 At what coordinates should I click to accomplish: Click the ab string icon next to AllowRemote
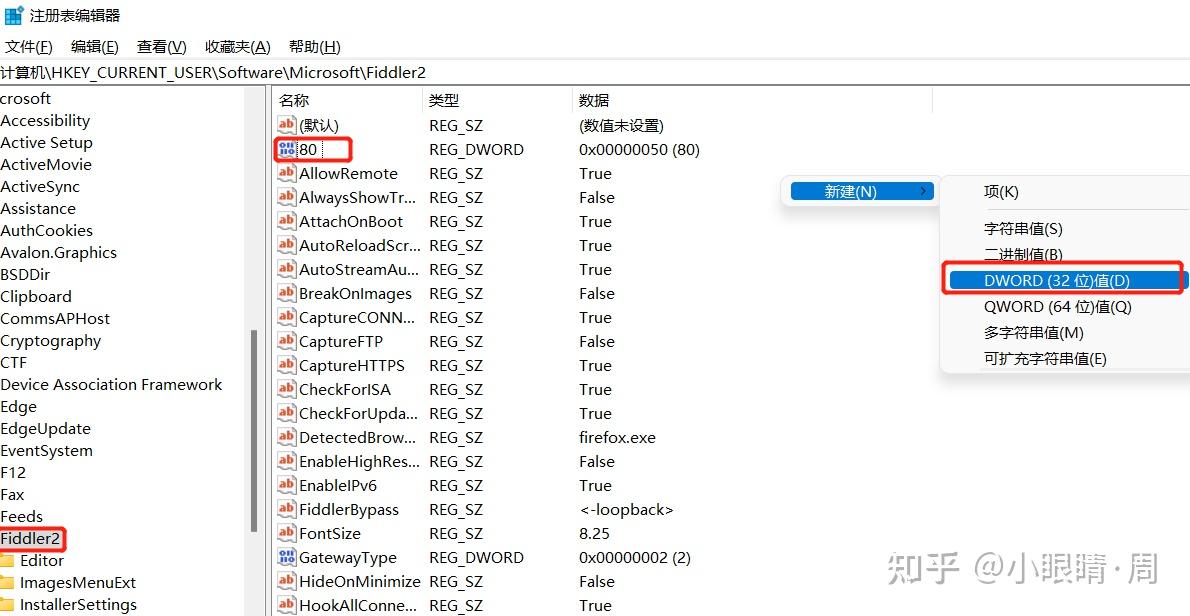tap(286, 173)
